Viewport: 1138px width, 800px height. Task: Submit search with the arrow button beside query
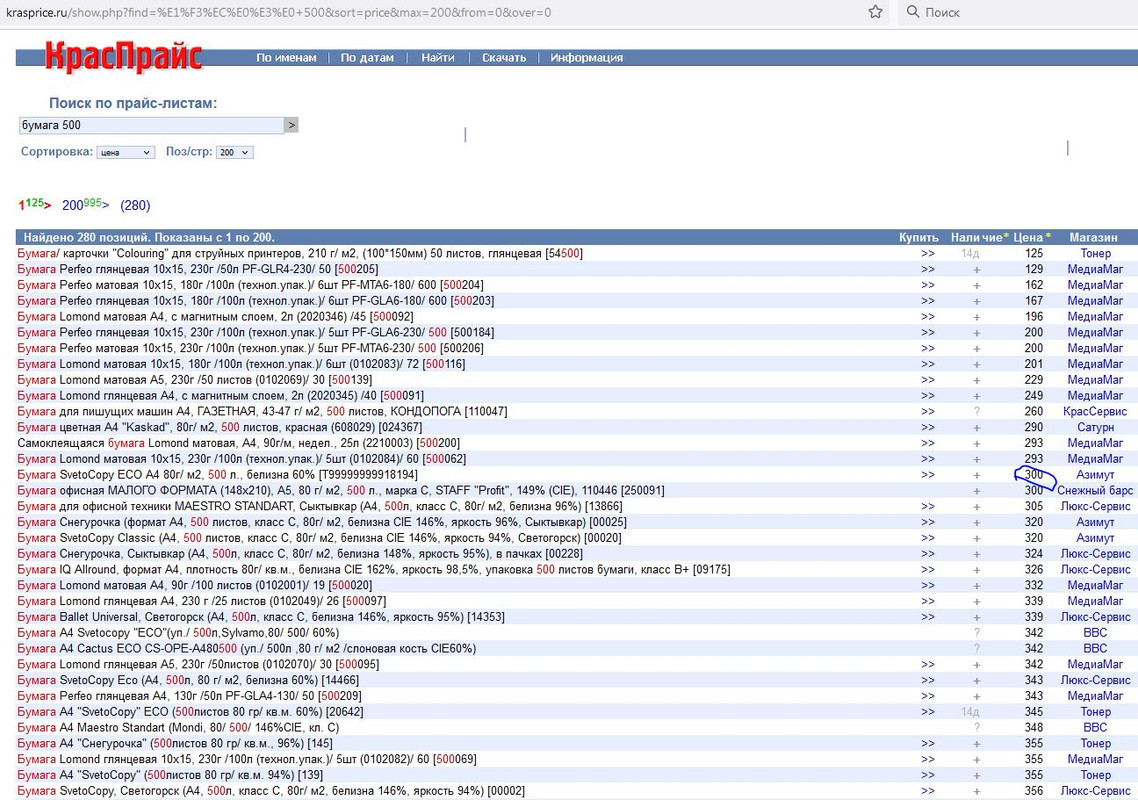coord(291,125)
